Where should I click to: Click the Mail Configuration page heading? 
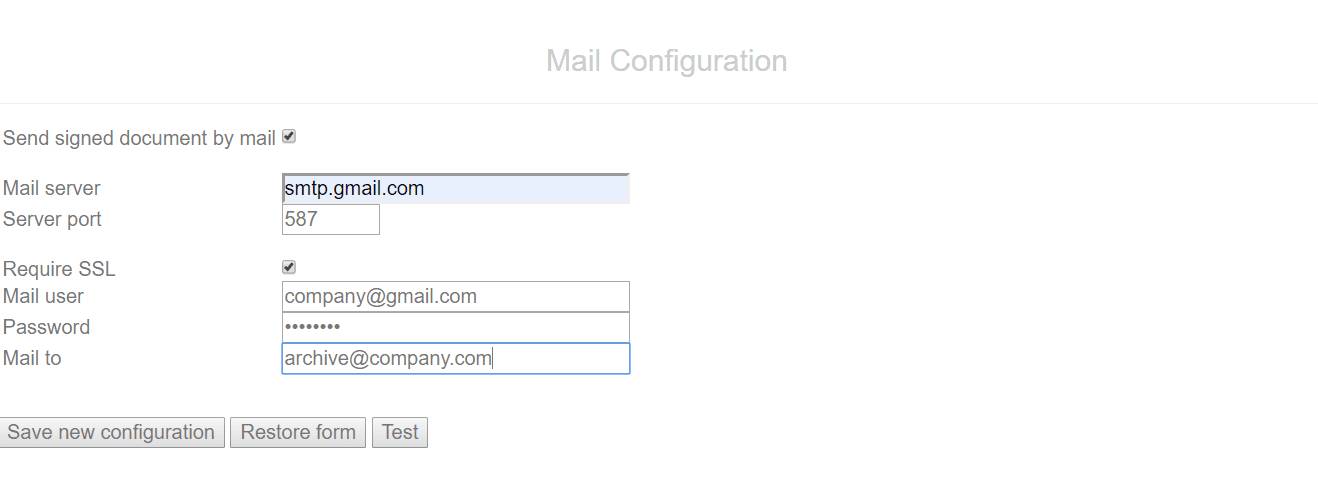pyautogui.click(x=666, y=61)
